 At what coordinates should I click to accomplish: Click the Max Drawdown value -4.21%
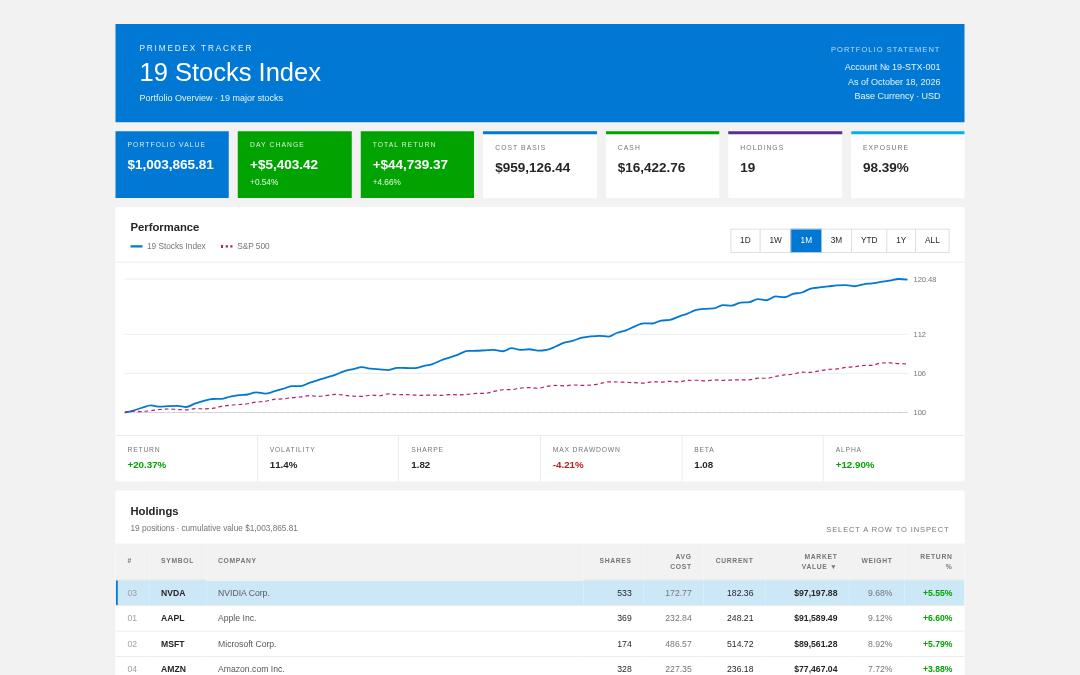coord(568,465)
